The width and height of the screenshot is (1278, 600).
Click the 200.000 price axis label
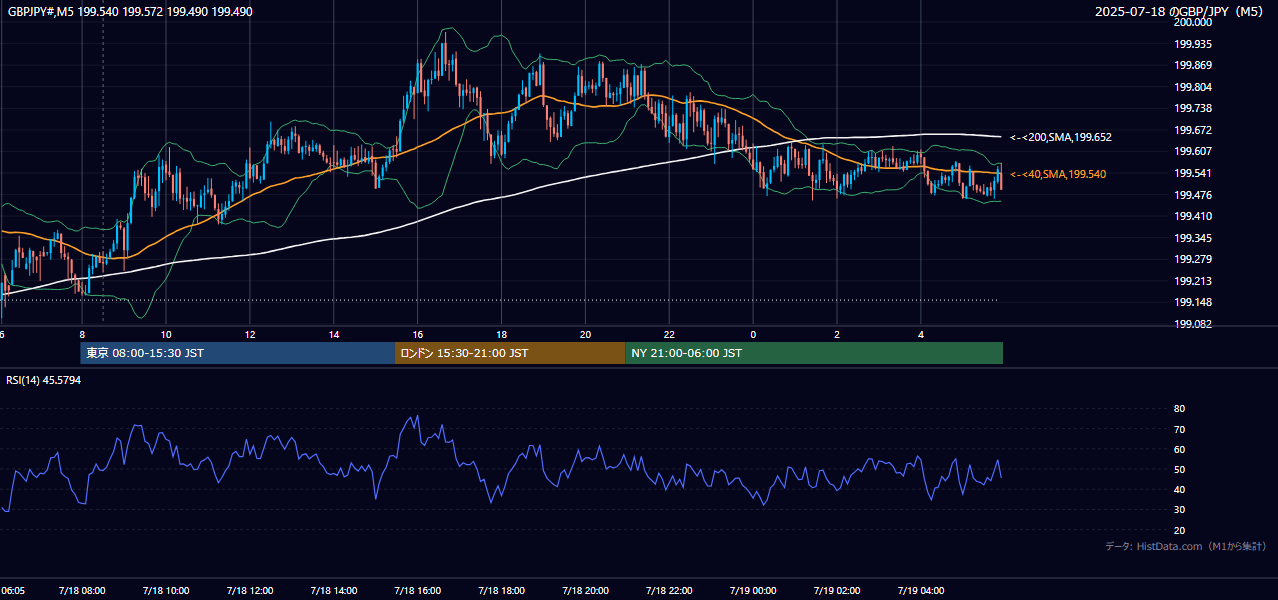click(1193, 22)
